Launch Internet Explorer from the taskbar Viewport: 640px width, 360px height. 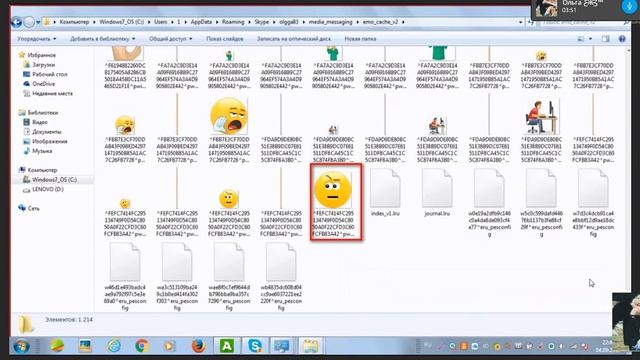click(113, 346)
